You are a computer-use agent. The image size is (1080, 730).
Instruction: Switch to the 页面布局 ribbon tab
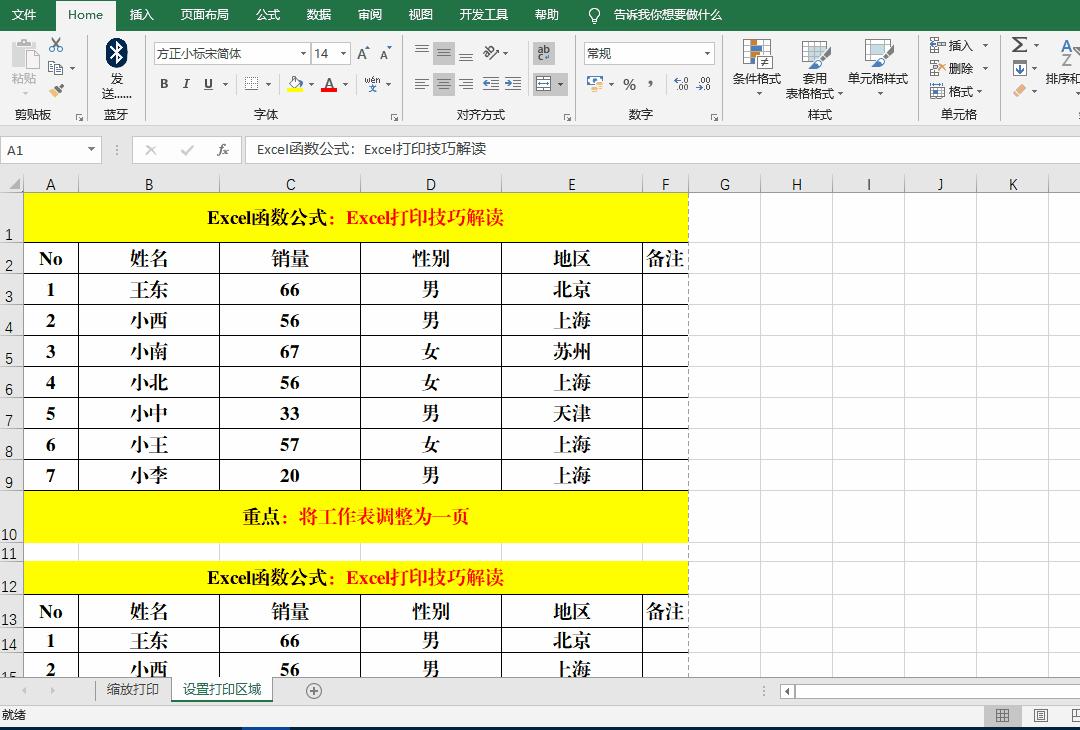tap(203, 15)
